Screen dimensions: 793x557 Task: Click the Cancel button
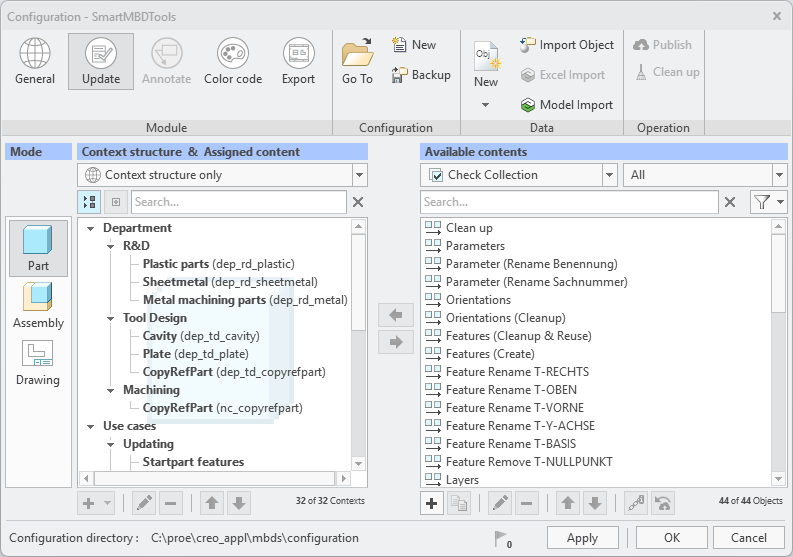748,538
